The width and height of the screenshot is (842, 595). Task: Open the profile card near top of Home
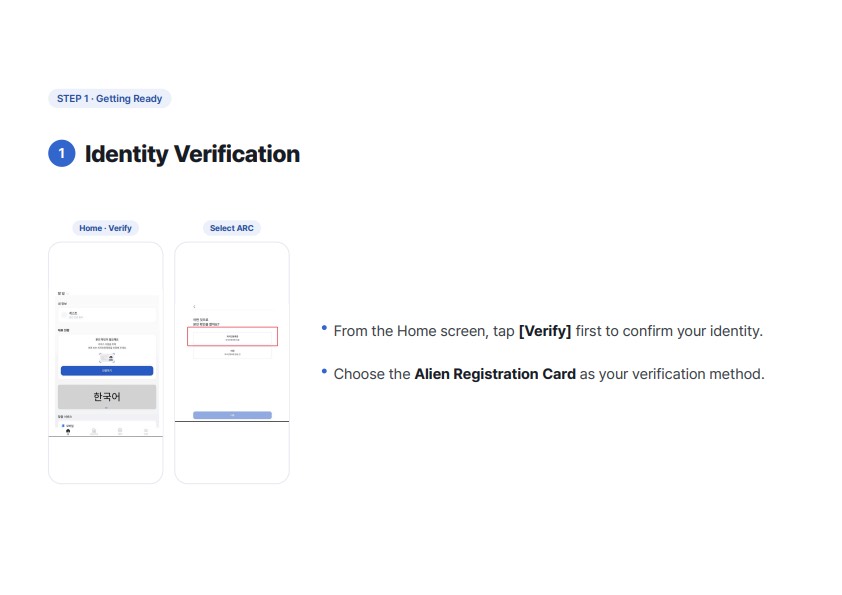coord(107,315)
